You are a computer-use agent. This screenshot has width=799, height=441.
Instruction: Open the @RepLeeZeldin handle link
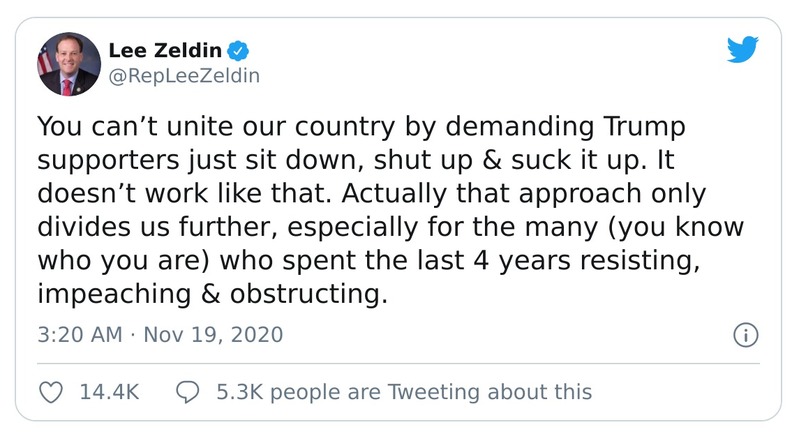(x=184, y=76)
